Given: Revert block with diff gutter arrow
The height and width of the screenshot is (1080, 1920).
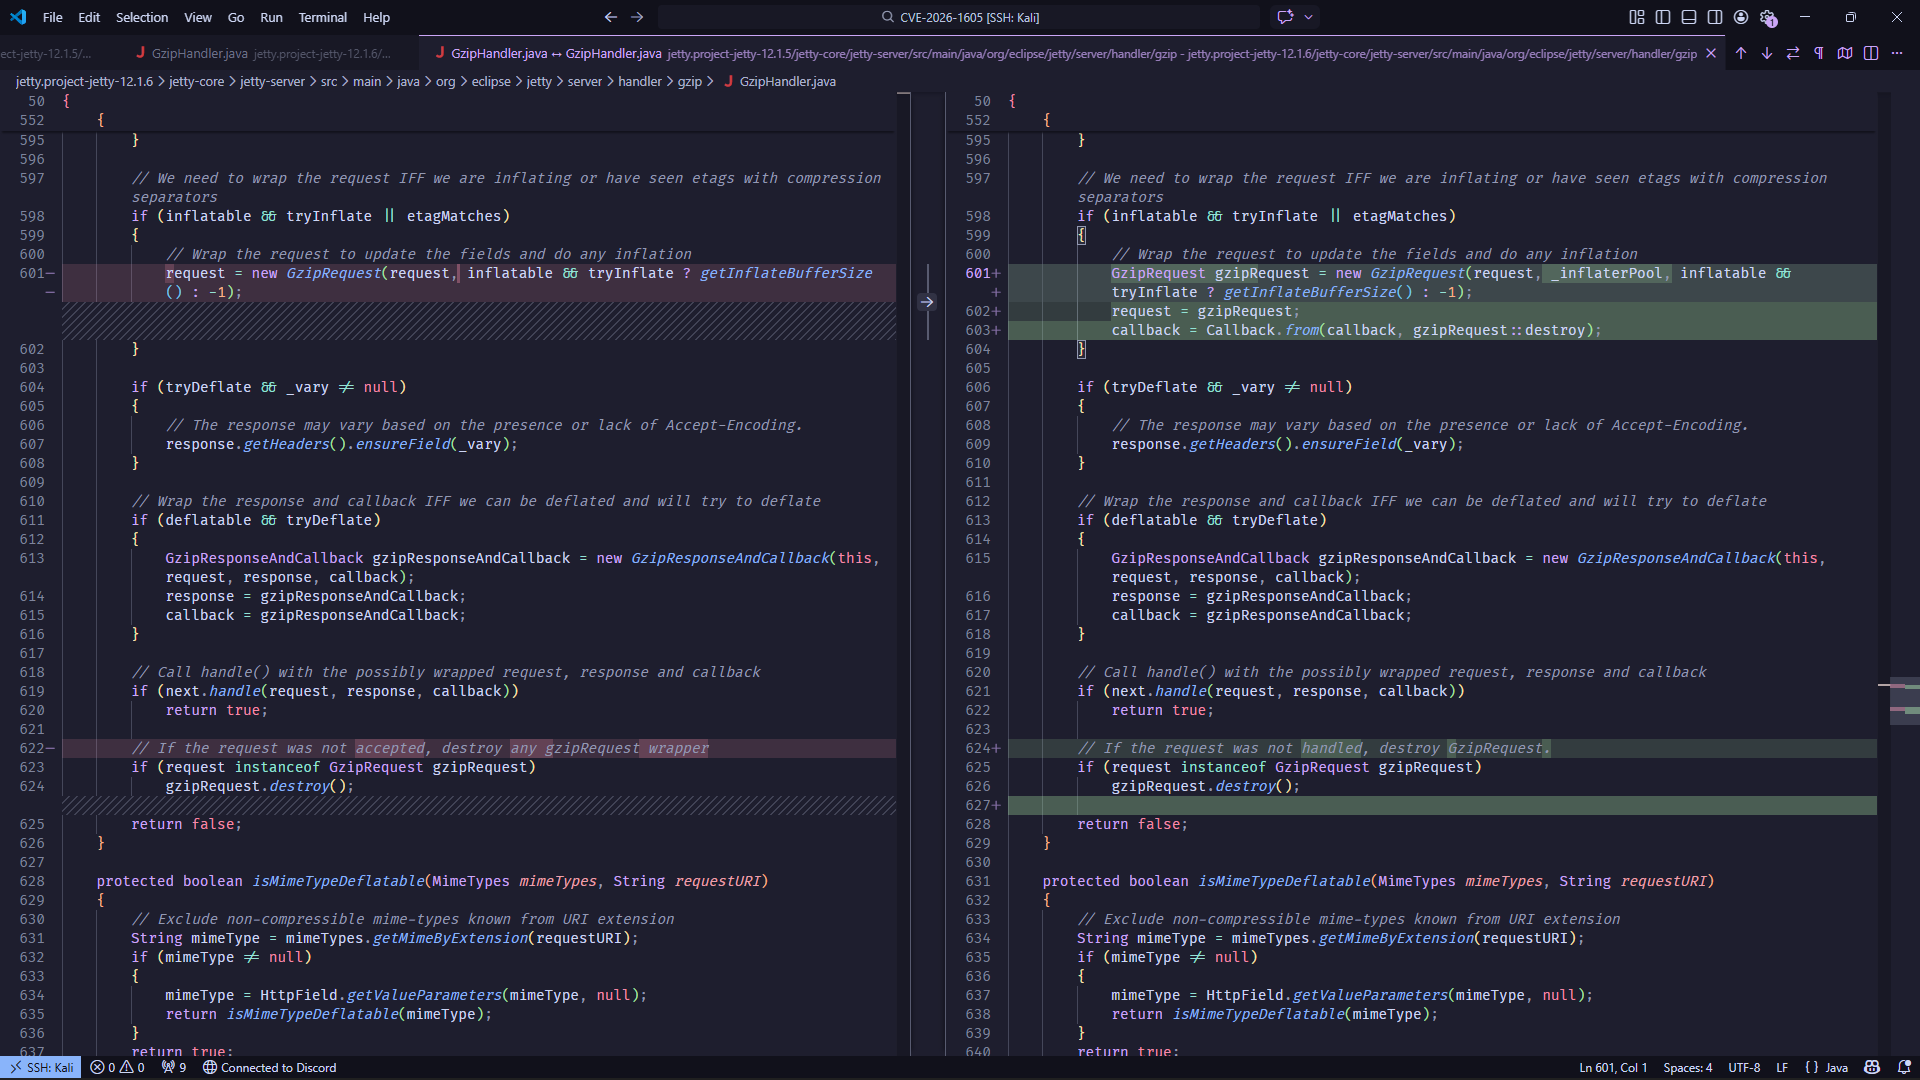Looking at the screenshot, I should (927, 301).
